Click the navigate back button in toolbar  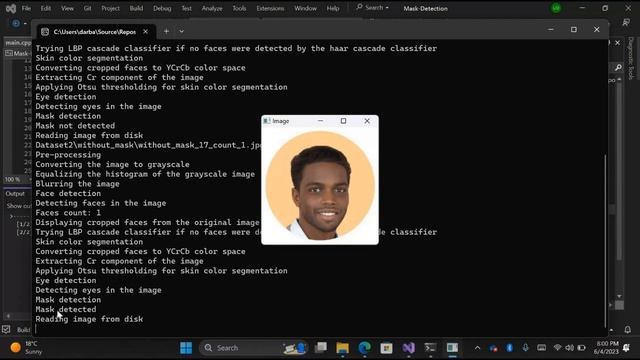tap(16, 23)
